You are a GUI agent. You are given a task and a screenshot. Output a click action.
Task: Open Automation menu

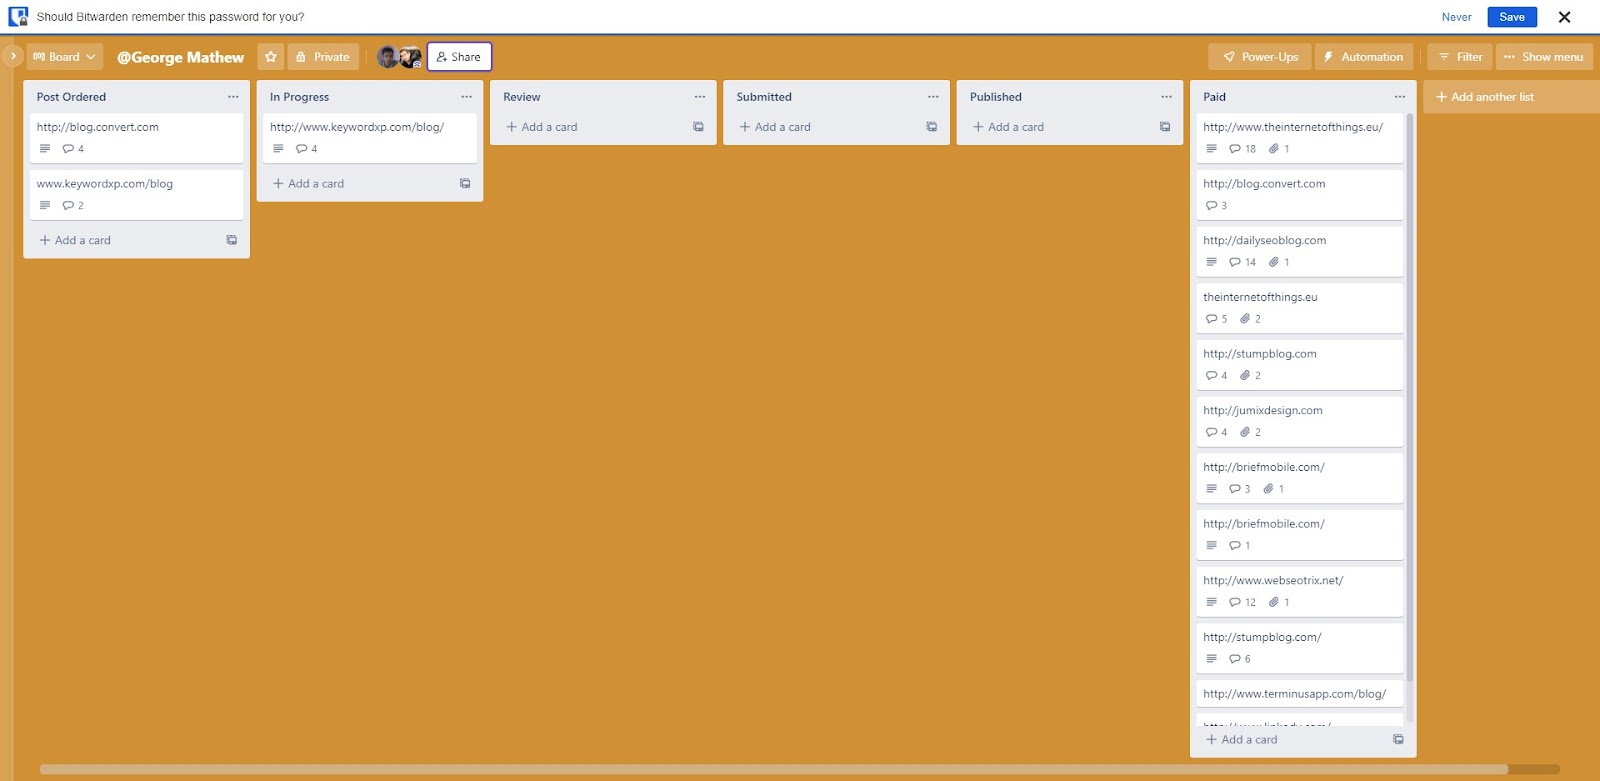pyautogui.click(x=1364, y=57)
